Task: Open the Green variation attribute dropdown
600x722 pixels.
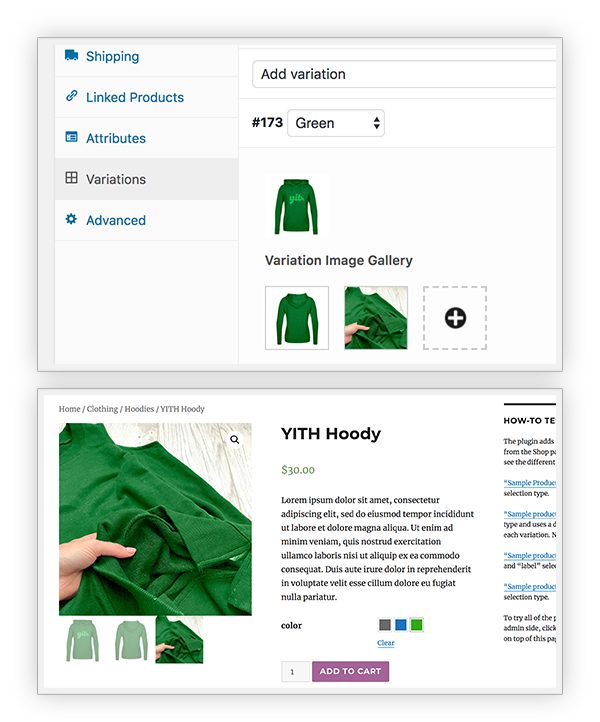Action: coord(335,123)
